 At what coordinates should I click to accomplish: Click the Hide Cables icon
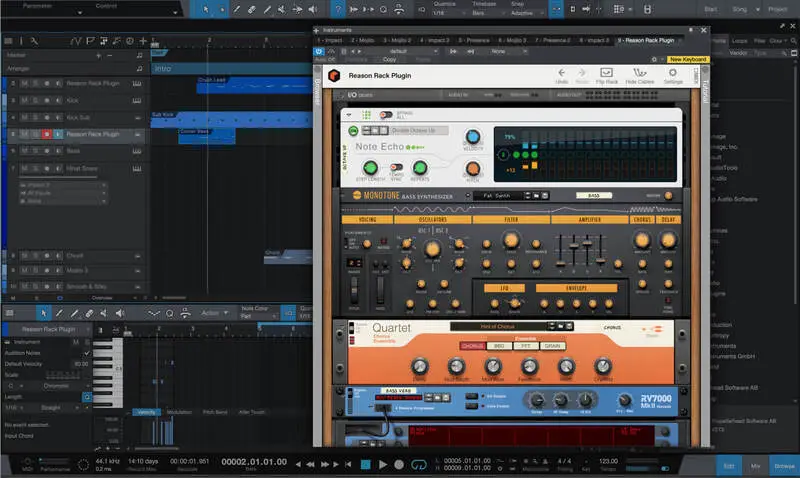click(x=640, y=73)
